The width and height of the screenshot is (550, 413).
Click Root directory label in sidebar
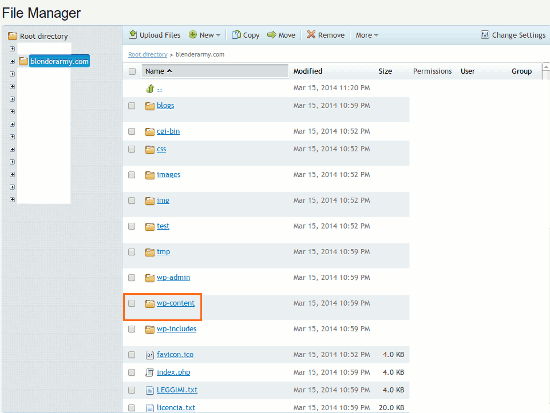[x=44, y=36]
